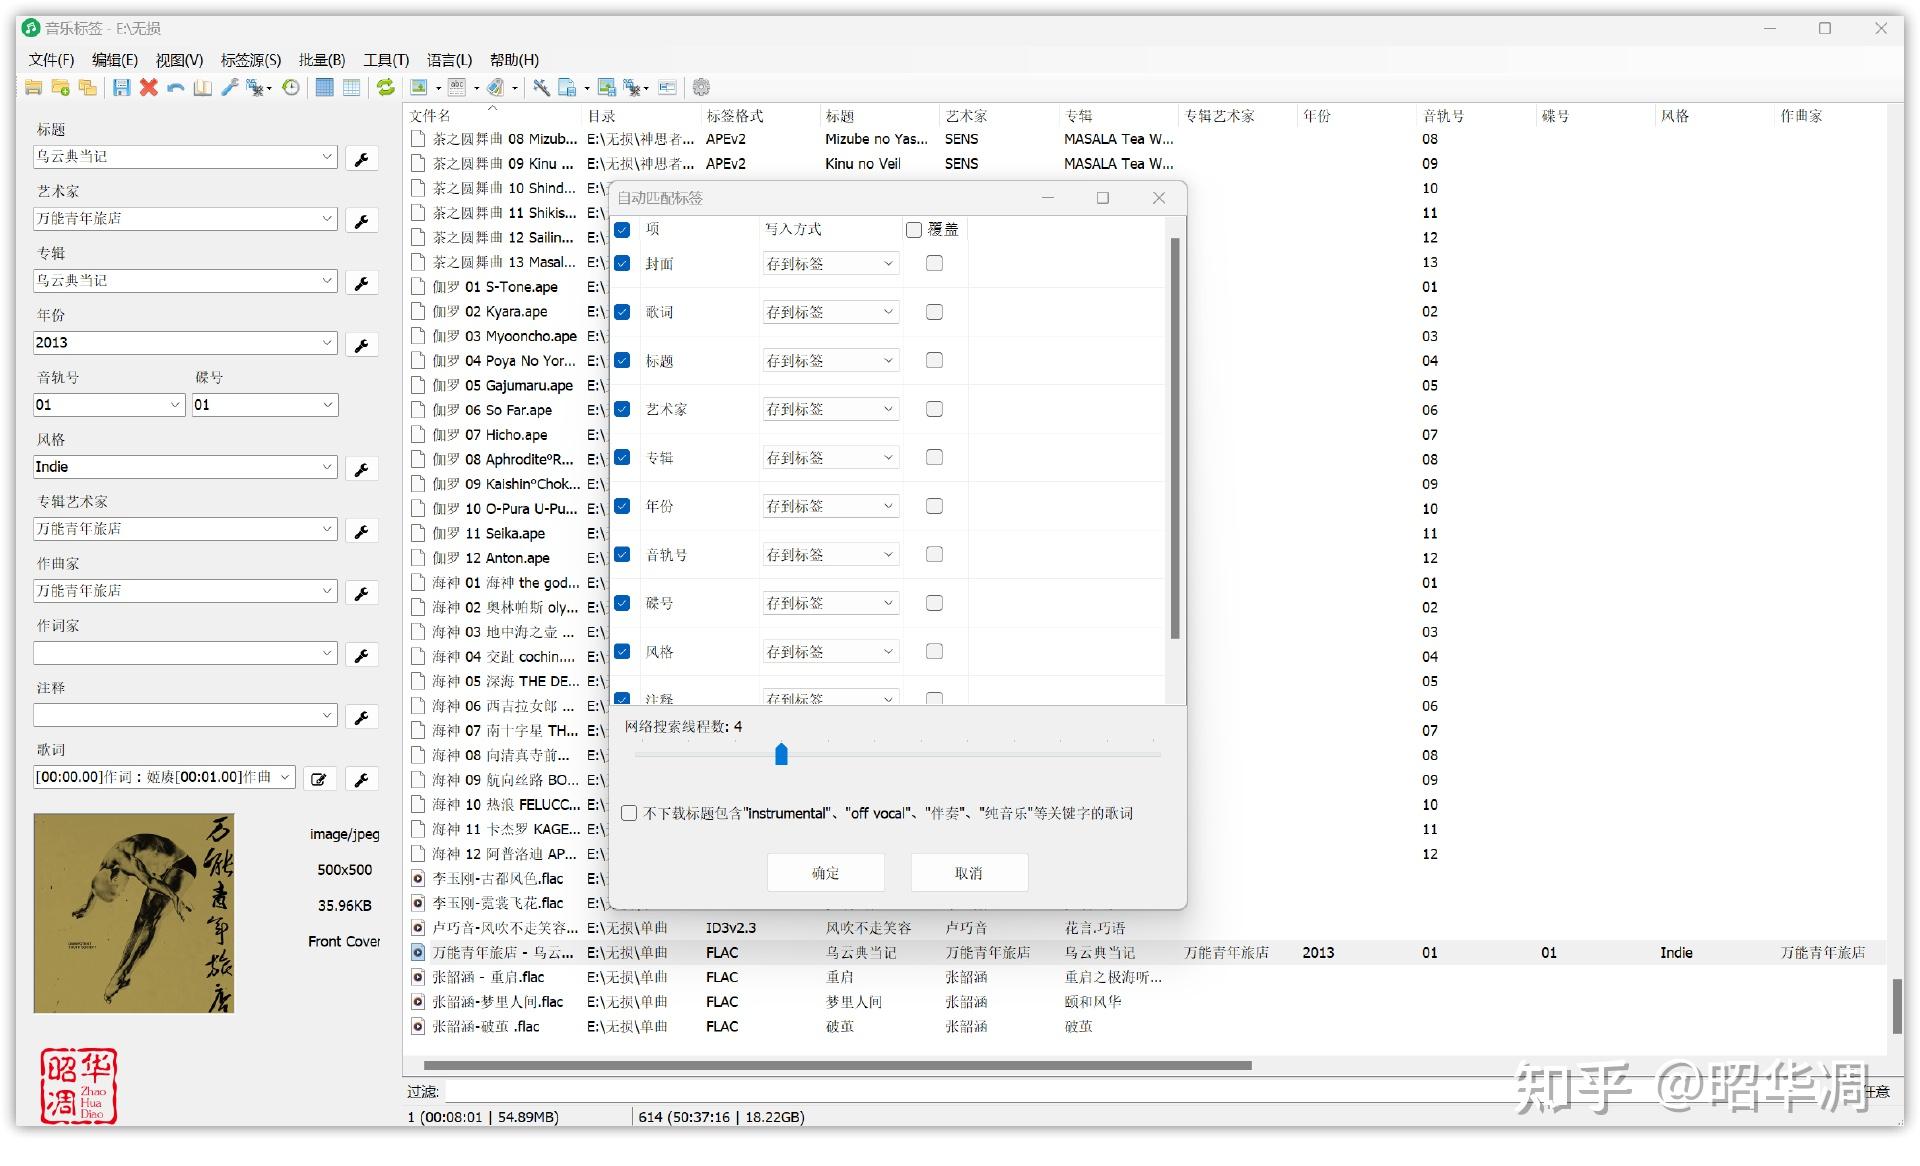Click the wrench button beside 风格 field
Image resolution: width=1920 pixels, height=1166 pixels.
(361, 468)
